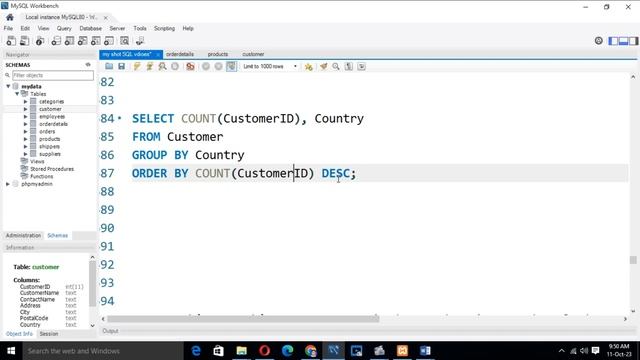Toggle the right sidebar panel visibility
Viewport: 640px width, 360px height.
click(x=633, y=41)
